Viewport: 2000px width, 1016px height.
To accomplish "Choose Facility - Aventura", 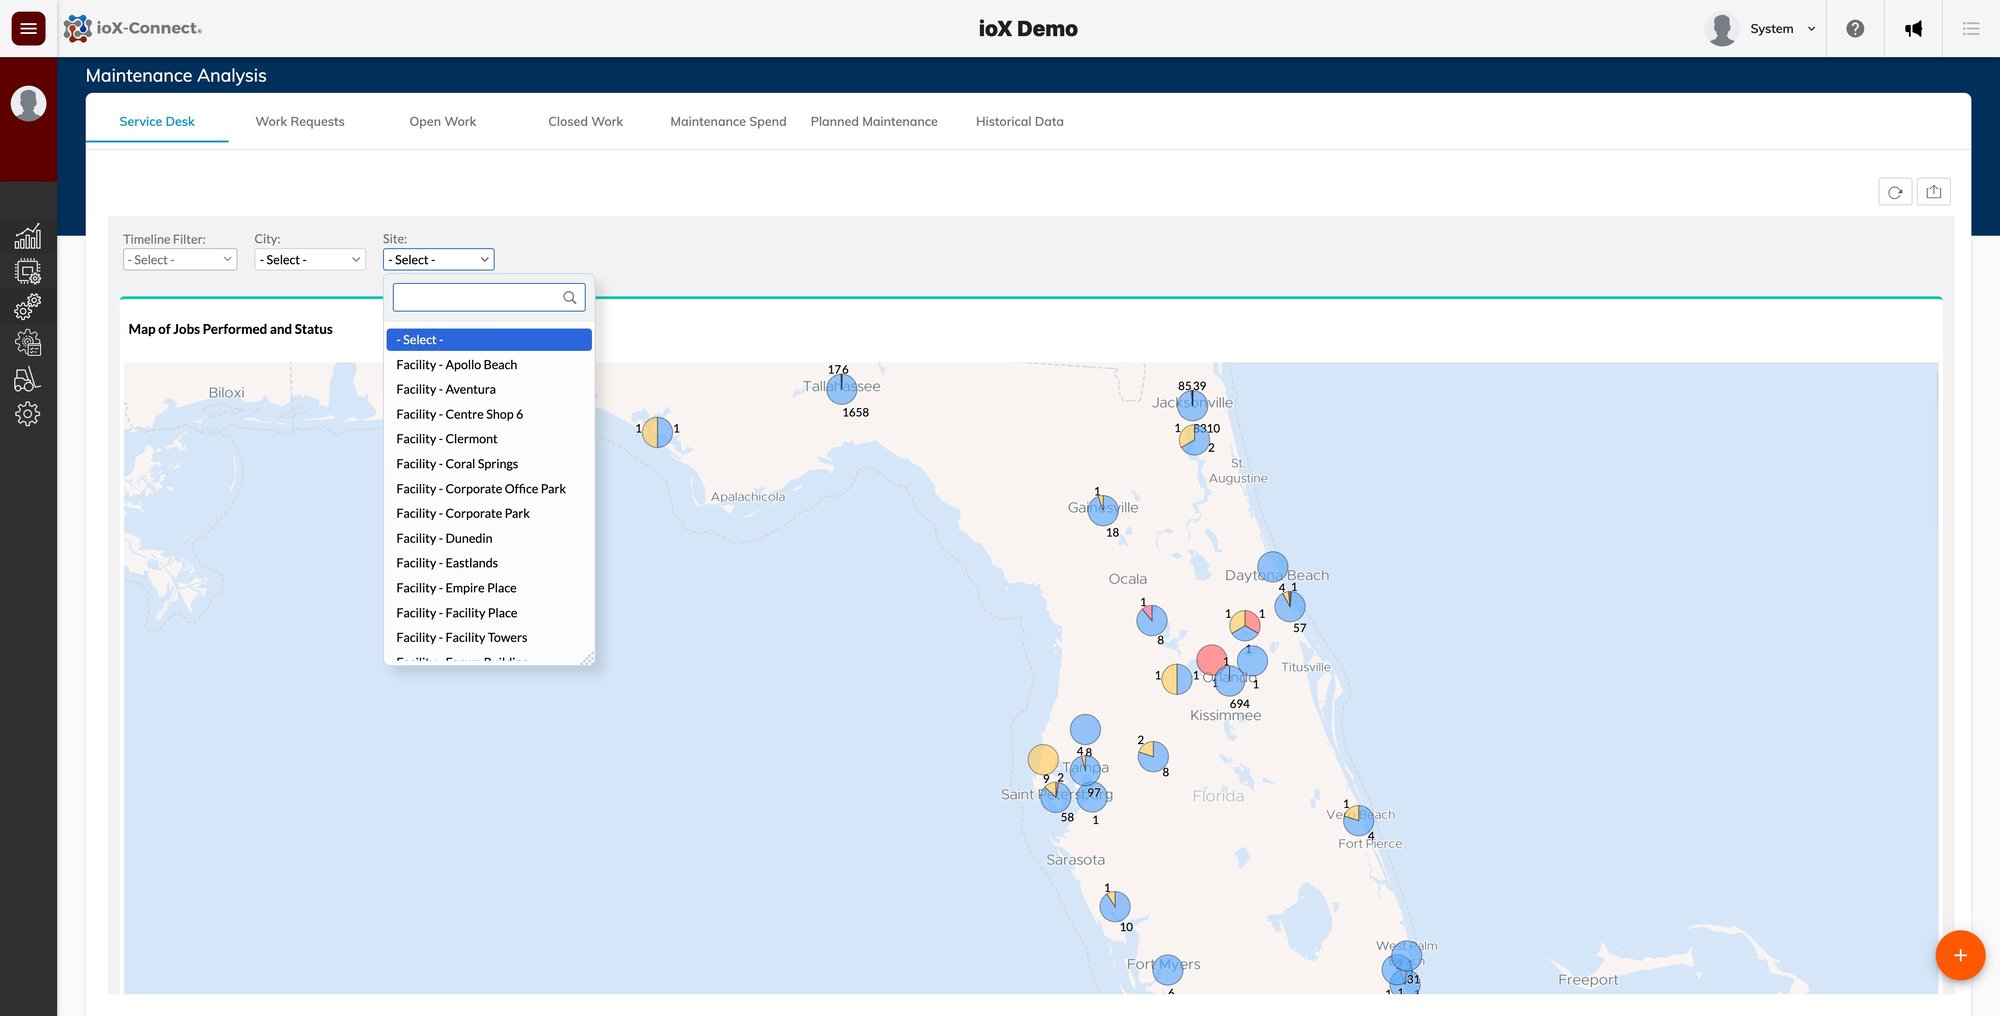I will (489, 390).
